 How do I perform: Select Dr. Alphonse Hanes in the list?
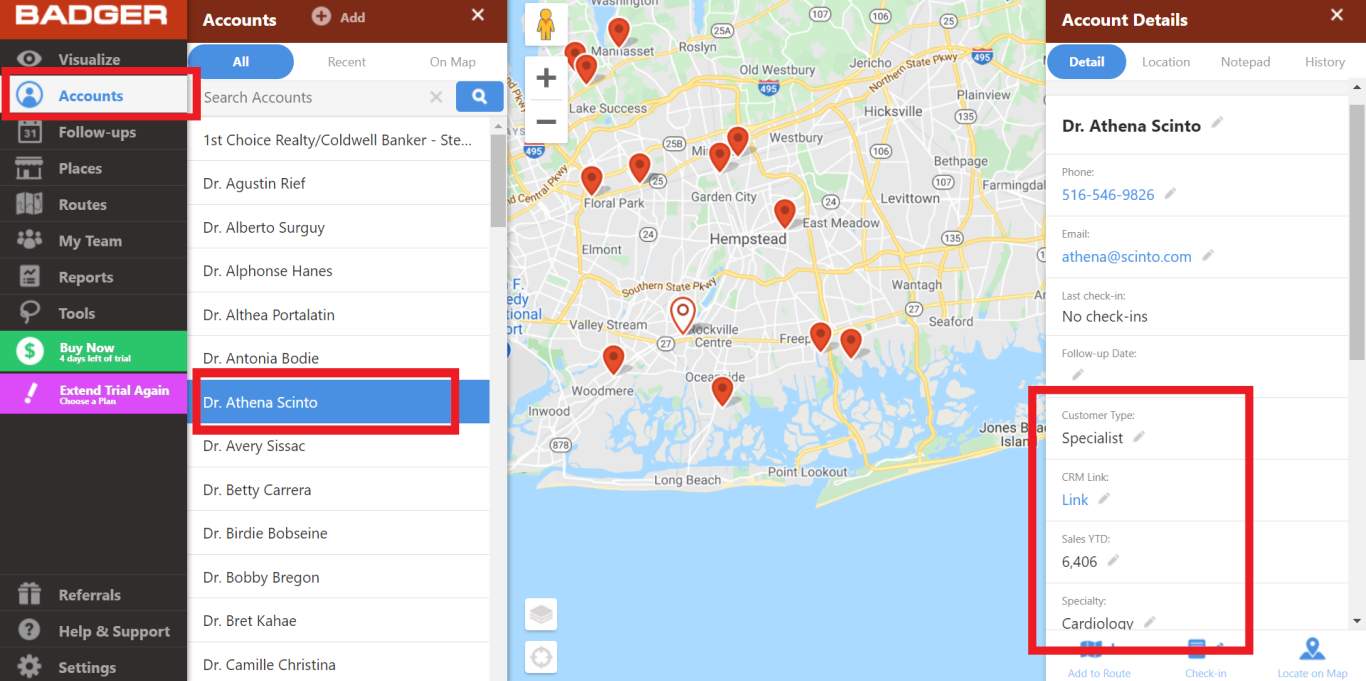339,271
